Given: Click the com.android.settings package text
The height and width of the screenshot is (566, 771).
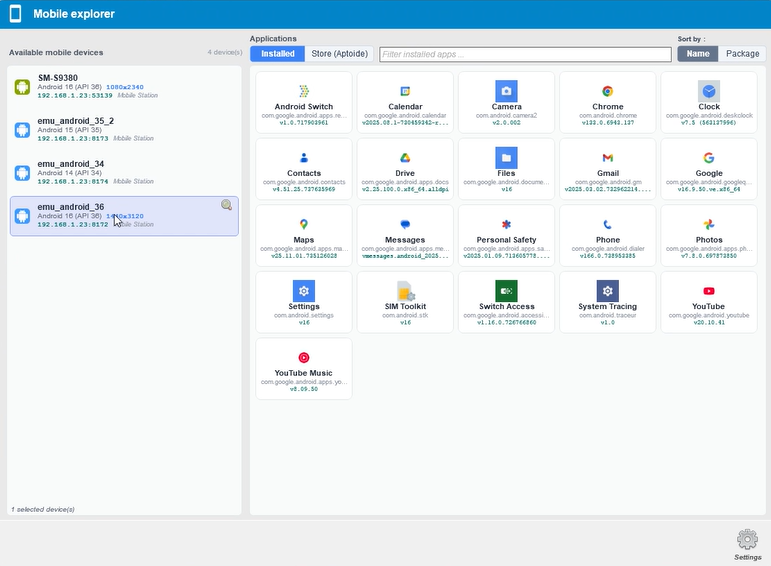Looking at the screenshot, I should click(x=304, y=315).
